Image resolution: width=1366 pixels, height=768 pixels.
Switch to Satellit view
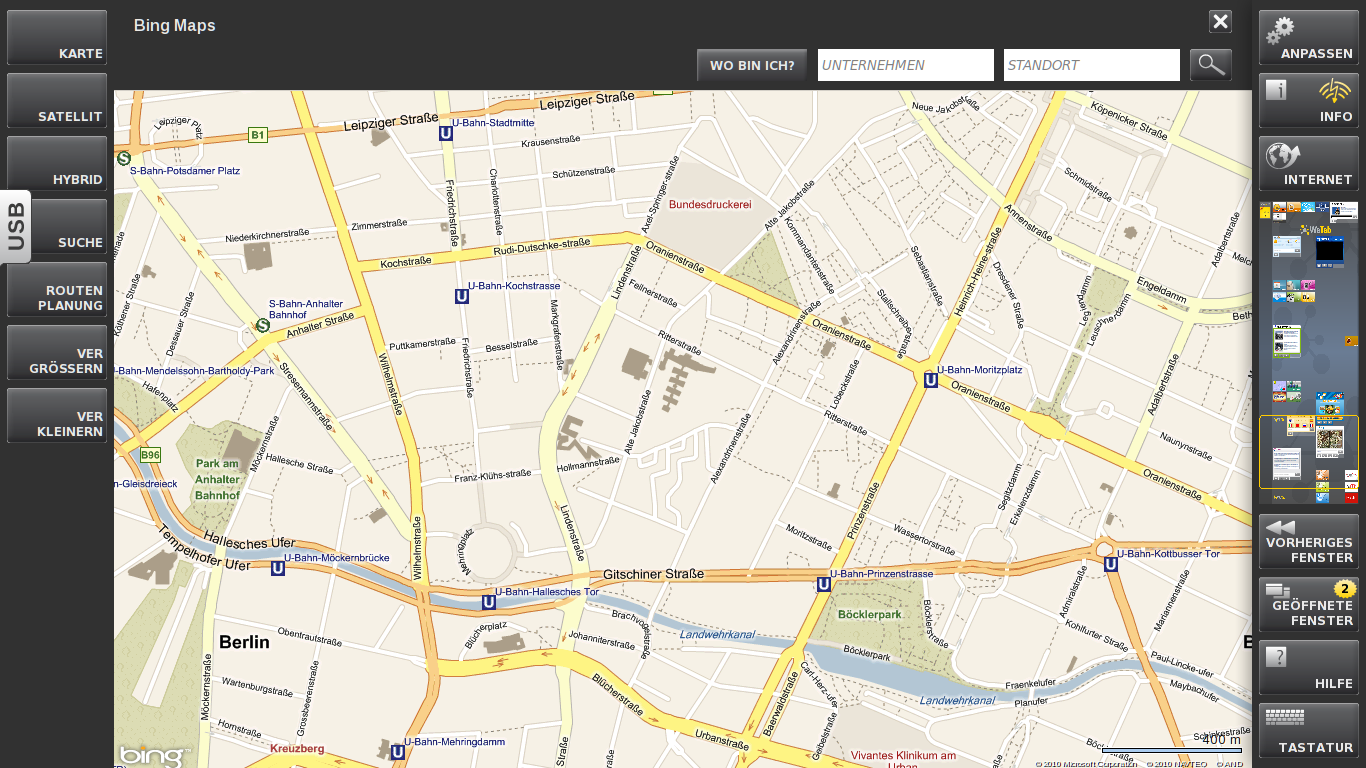click(57, 101)
